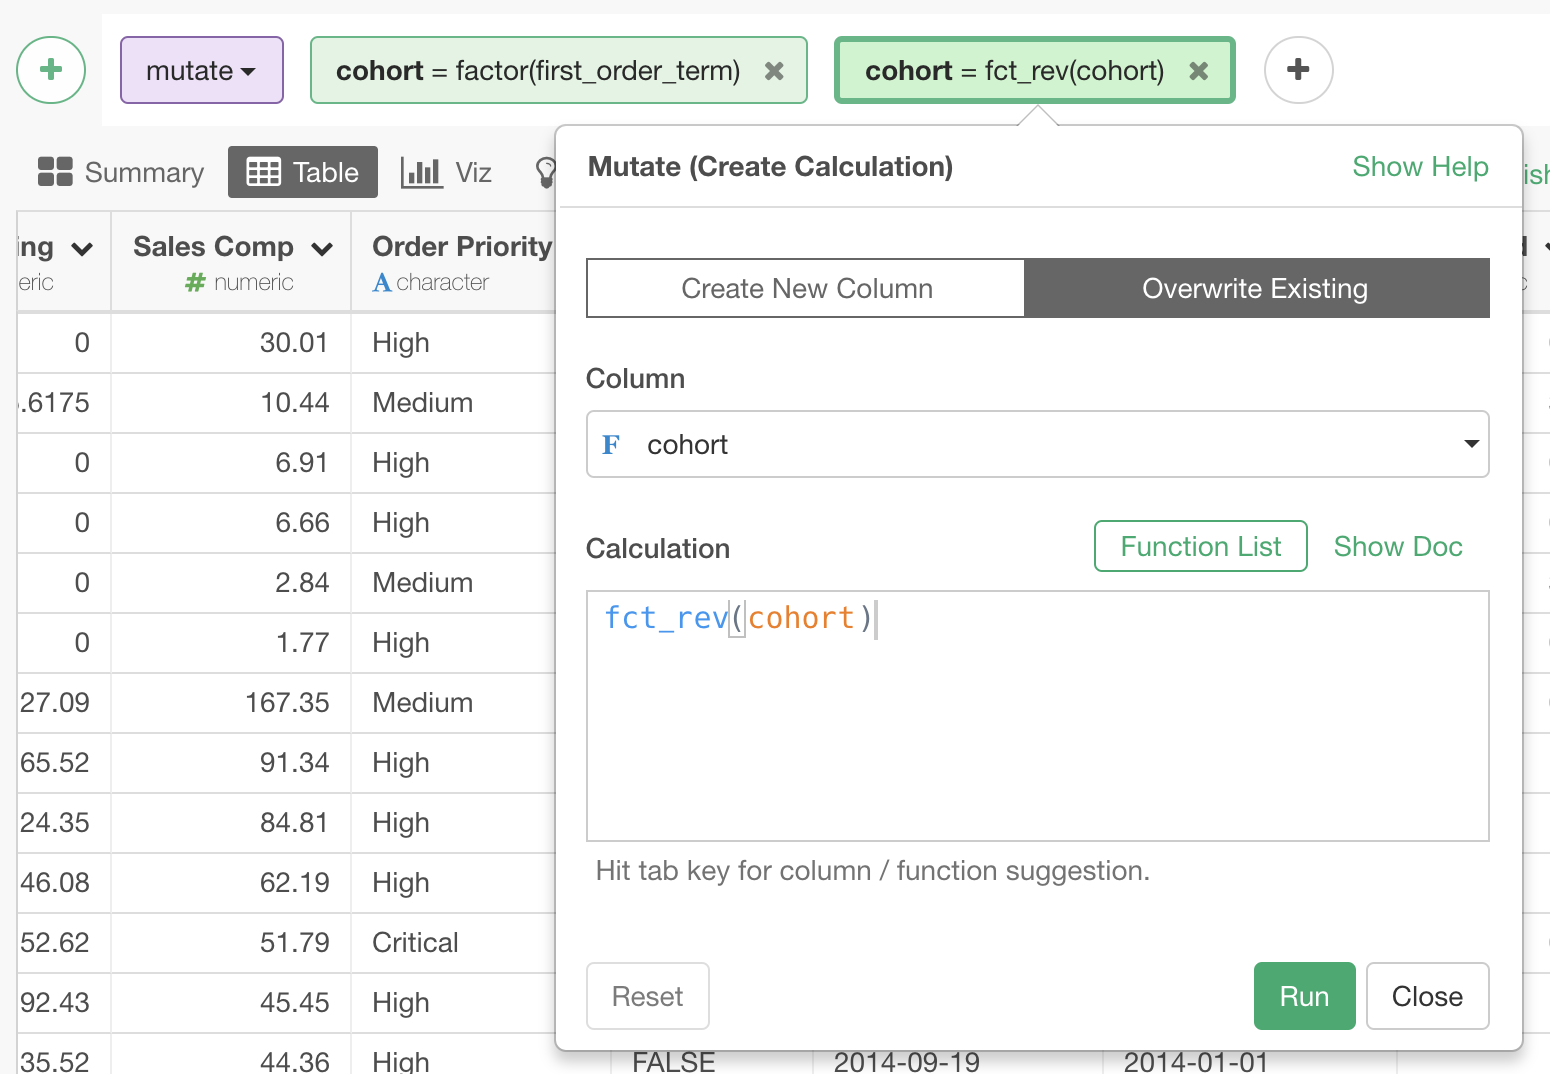Viewport: 1550px width, 1074px height.
Task: Delete the fct_rev(cohort) step
Action: (1199, 71)
